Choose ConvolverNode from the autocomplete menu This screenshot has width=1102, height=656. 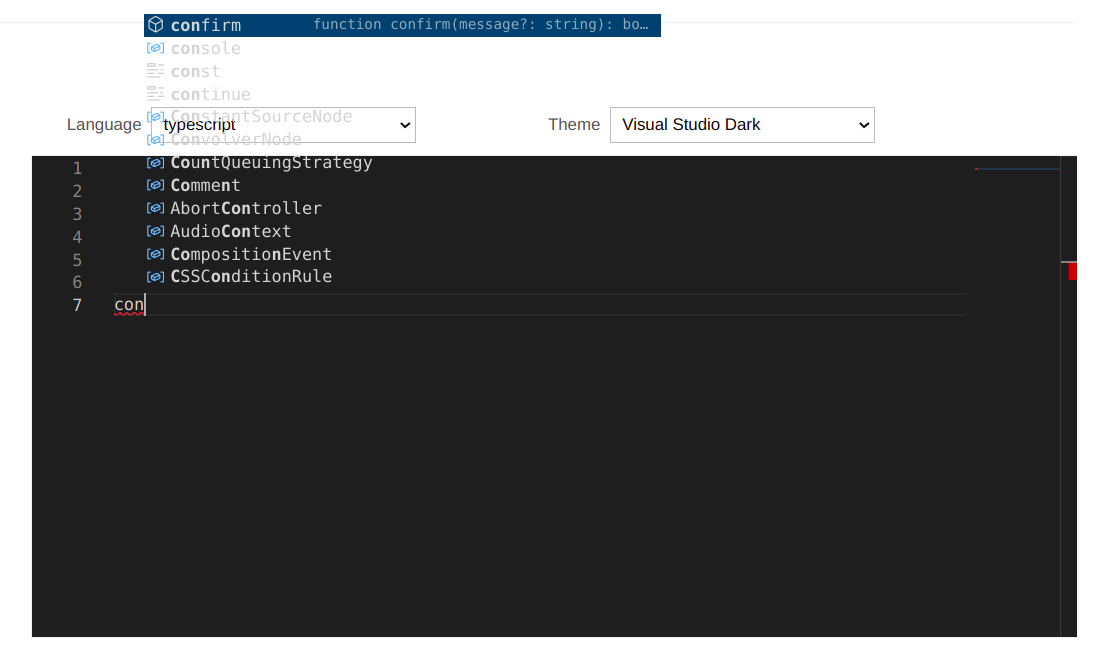click(236, 139)
